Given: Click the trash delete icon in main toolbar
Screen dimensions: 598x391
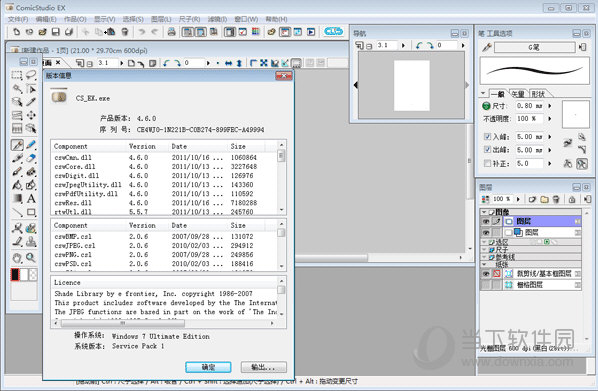Looking at the screenshot, I should coord(125,32).
